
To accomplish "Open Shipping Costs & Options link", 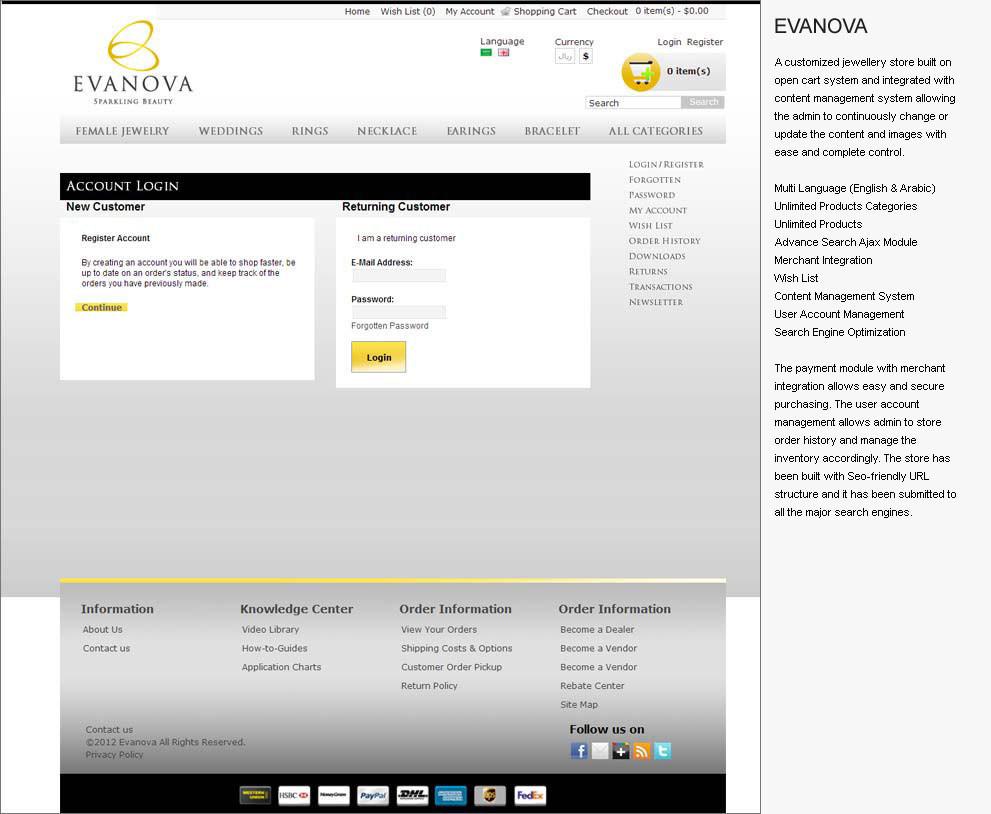I will [x=456, y=648].
